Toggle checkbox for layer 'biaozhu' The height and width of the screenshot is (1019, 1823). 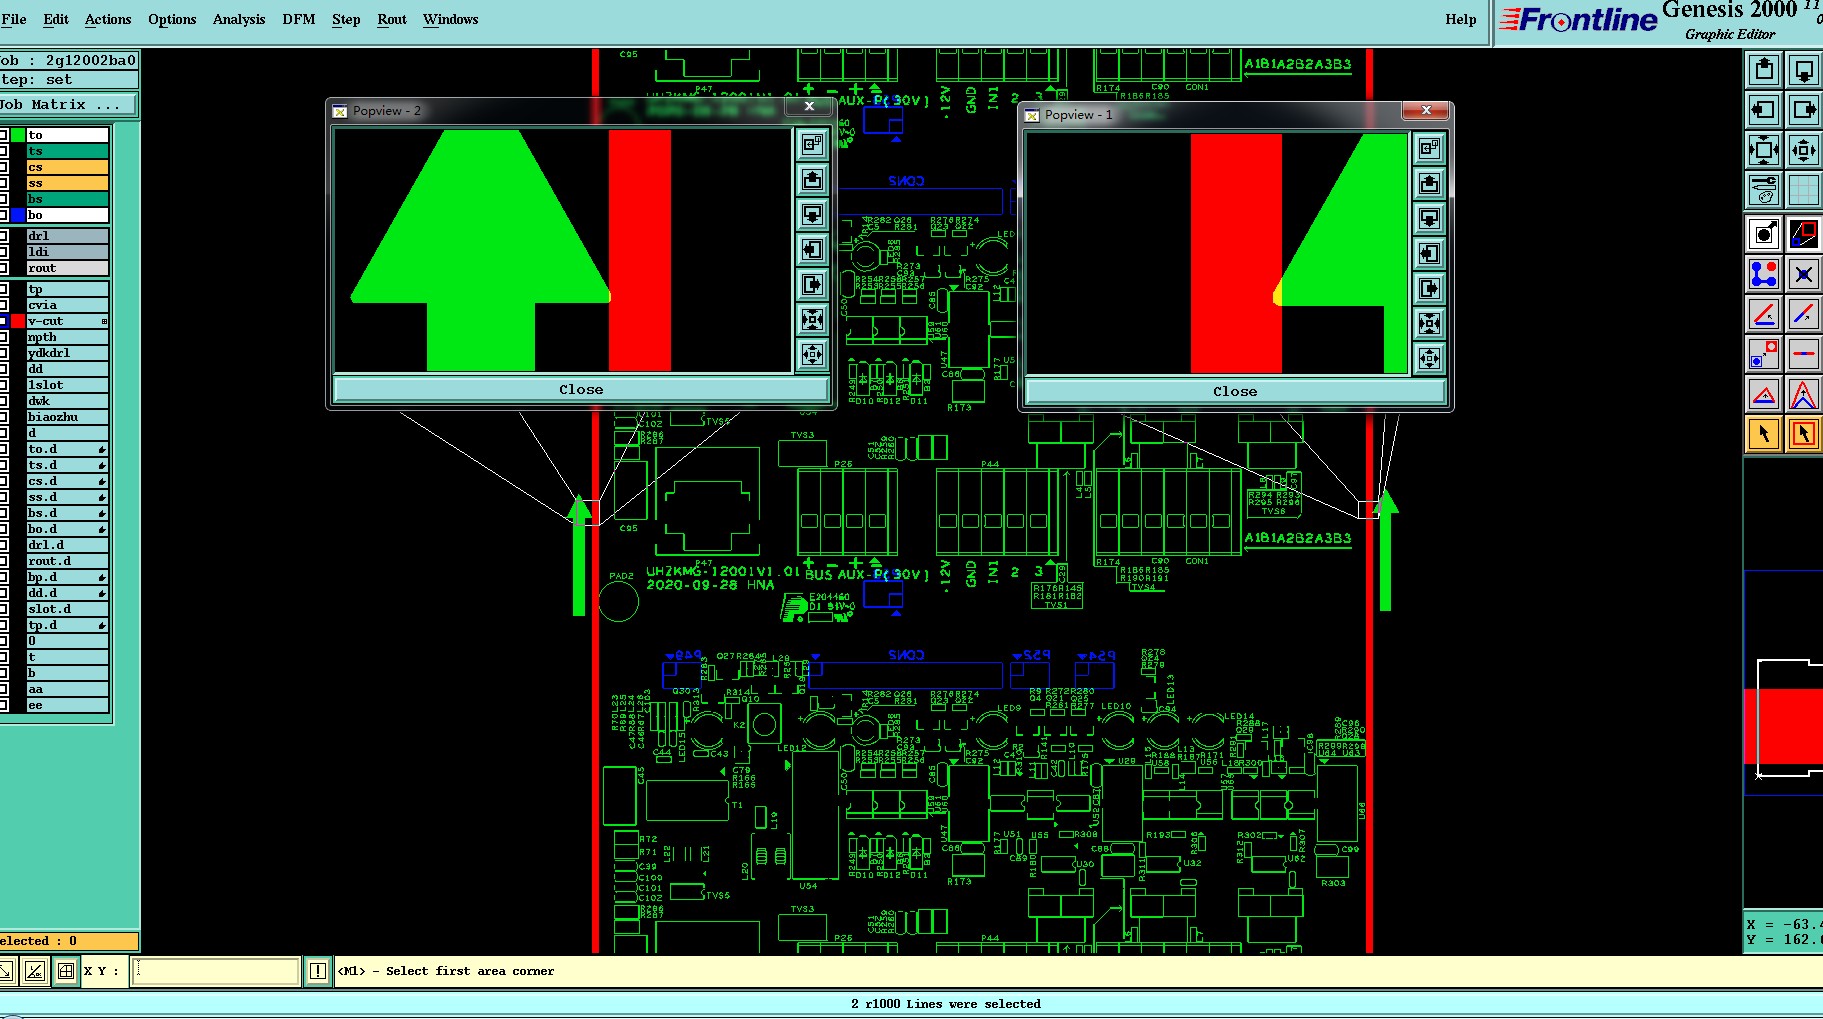(x=4, y=417)
